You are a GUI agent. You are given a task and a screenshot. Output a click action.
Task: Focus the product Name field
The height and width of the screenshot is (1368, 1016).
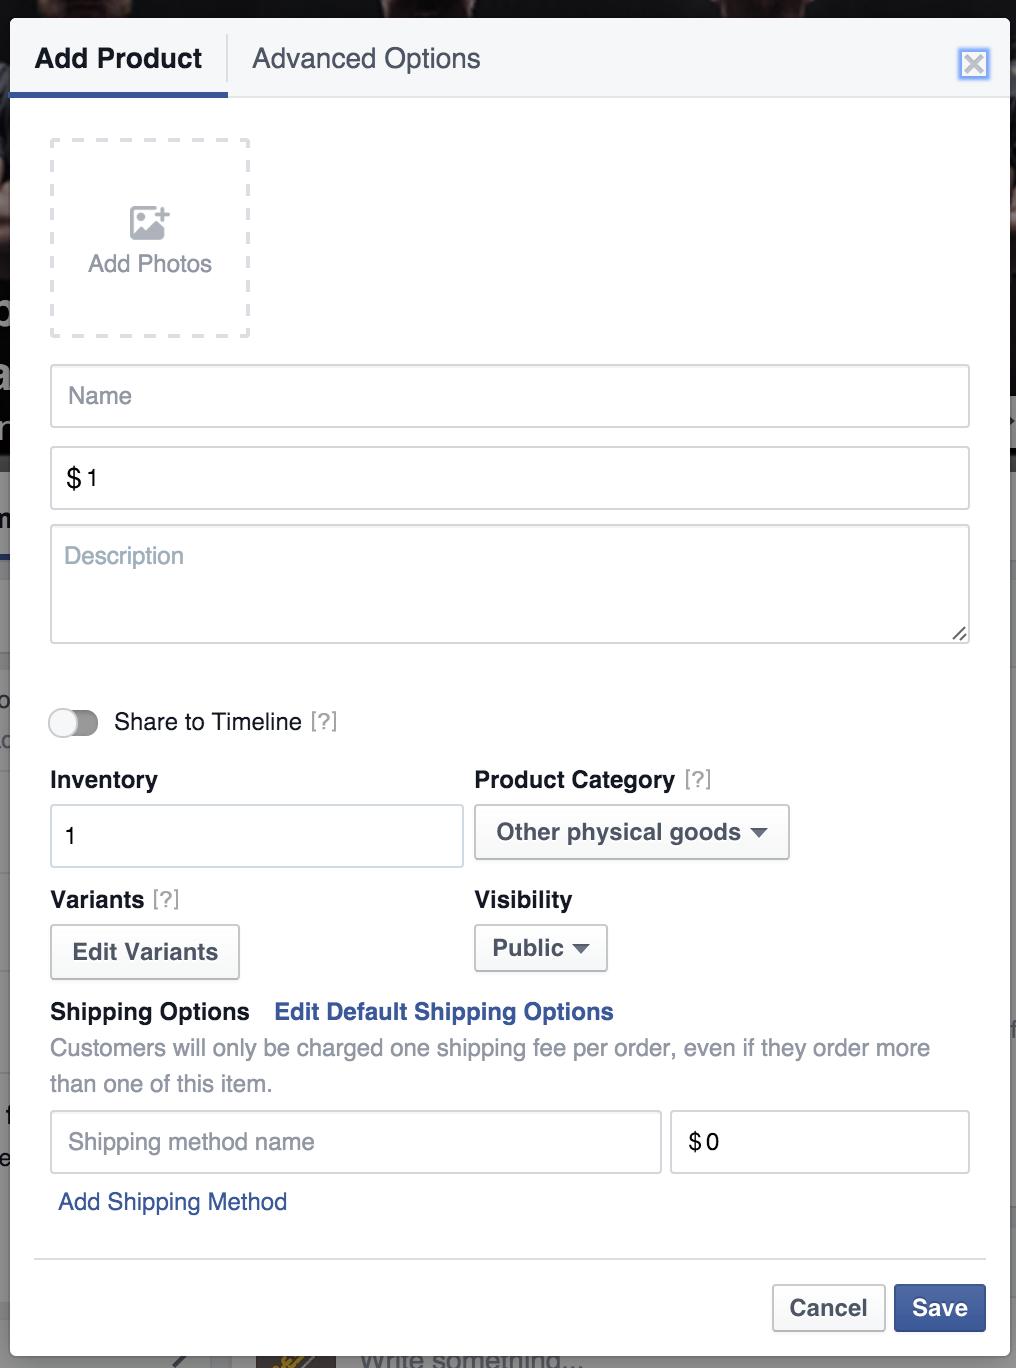pos(509,396)
